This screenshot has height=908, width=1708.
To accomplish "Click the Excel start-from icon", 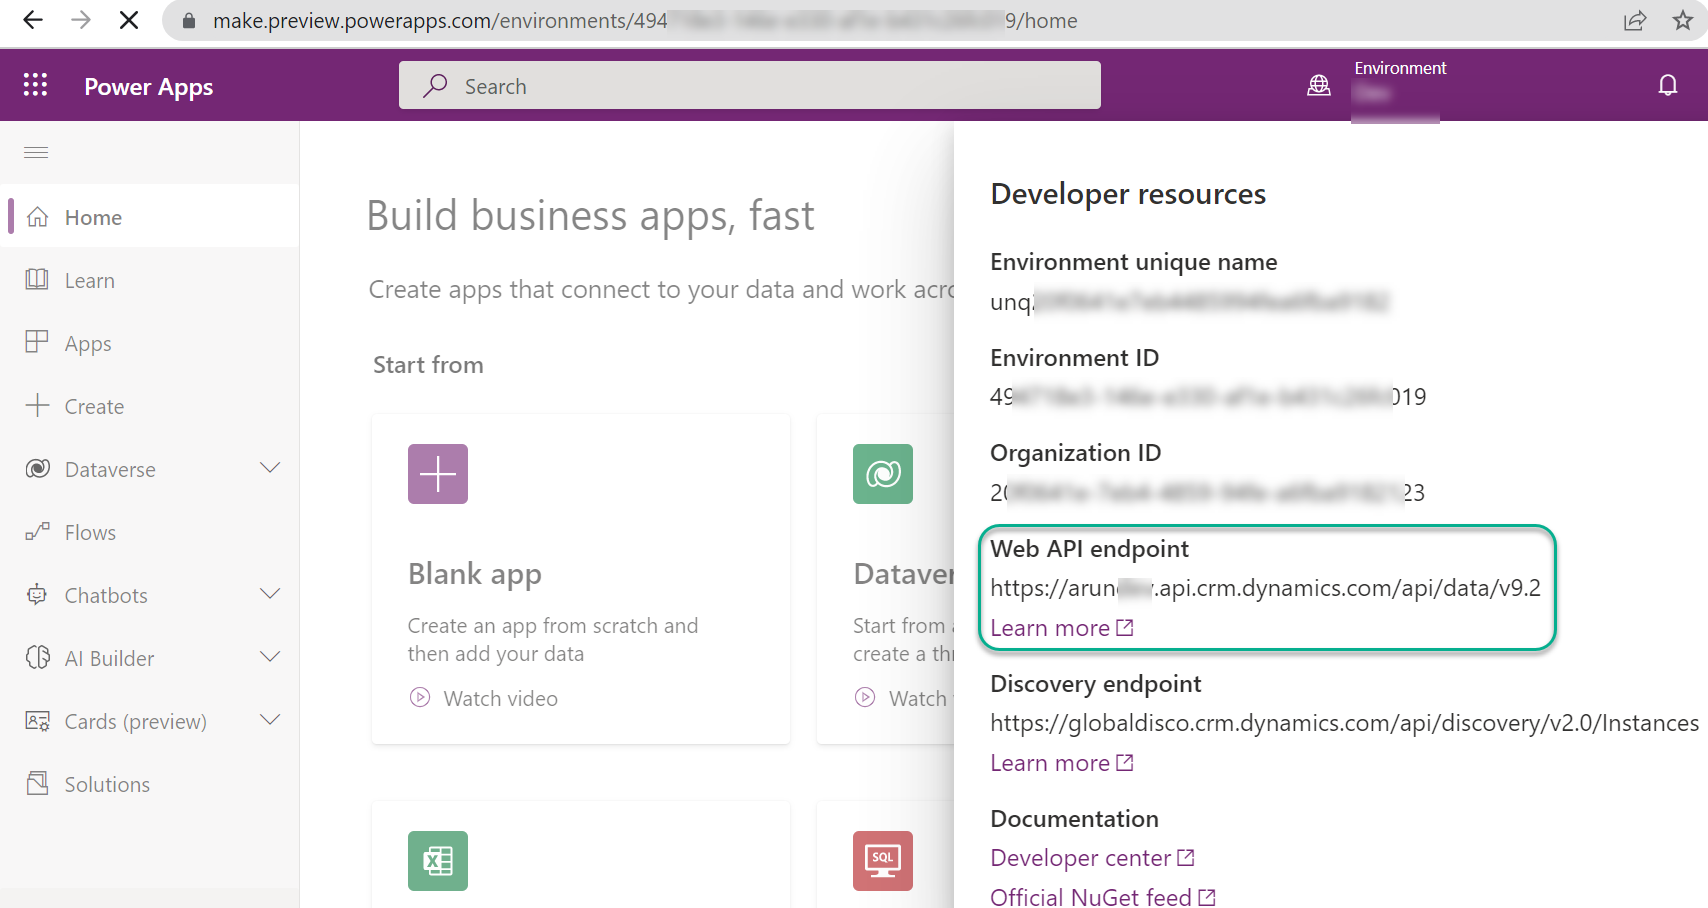I will click(438, 860).
